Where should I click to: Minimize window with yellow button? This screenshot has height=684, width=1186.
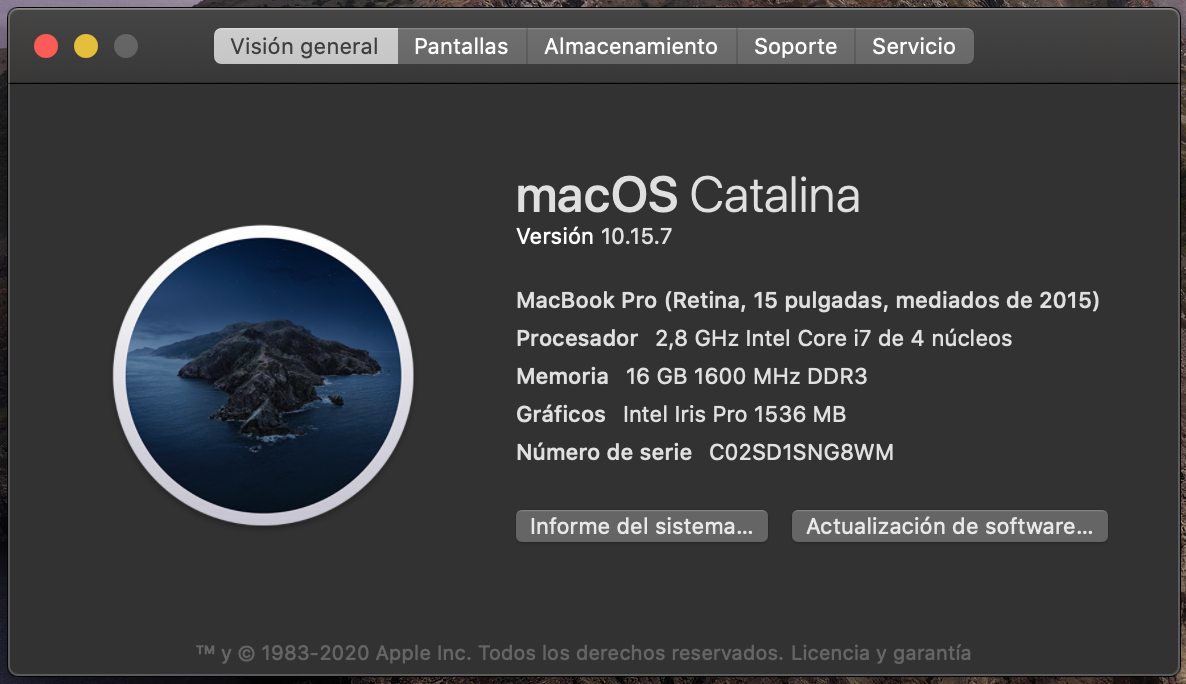tap(86, 46)
